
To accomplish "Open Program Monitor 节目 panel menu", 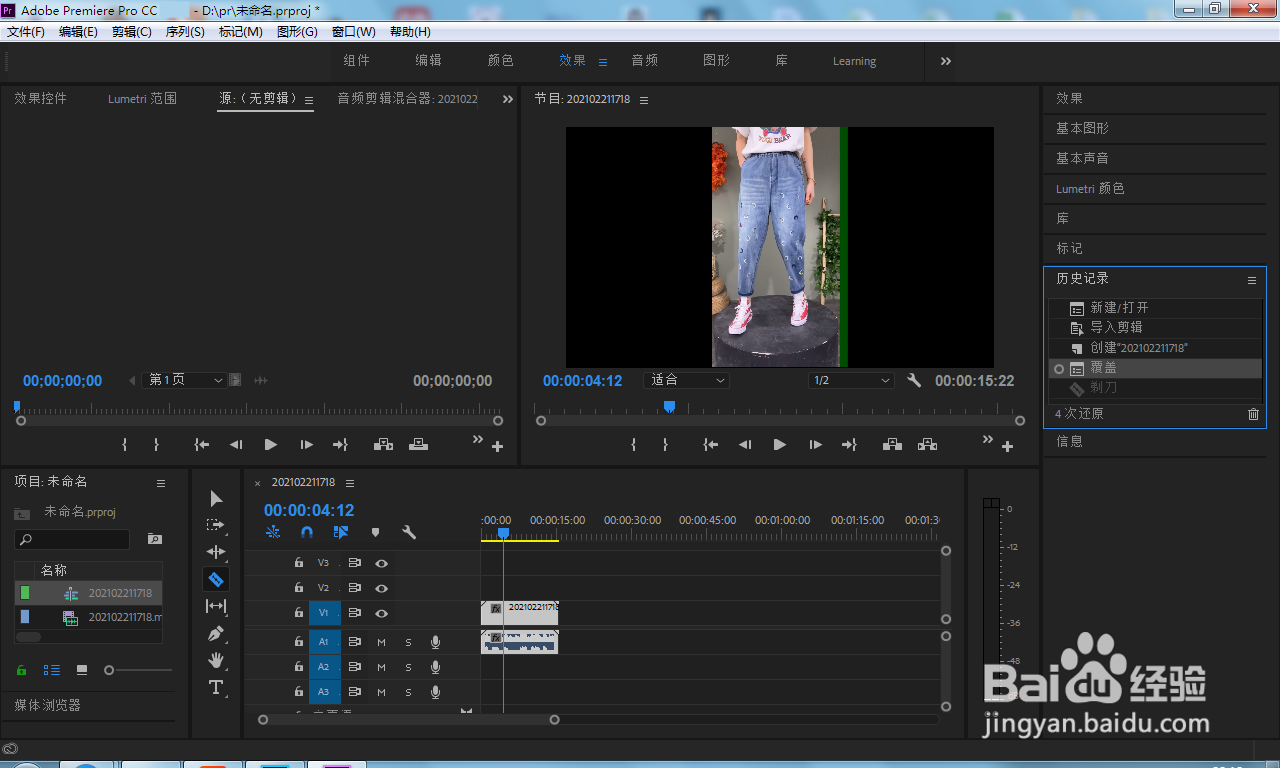I will tap(644, 100).
